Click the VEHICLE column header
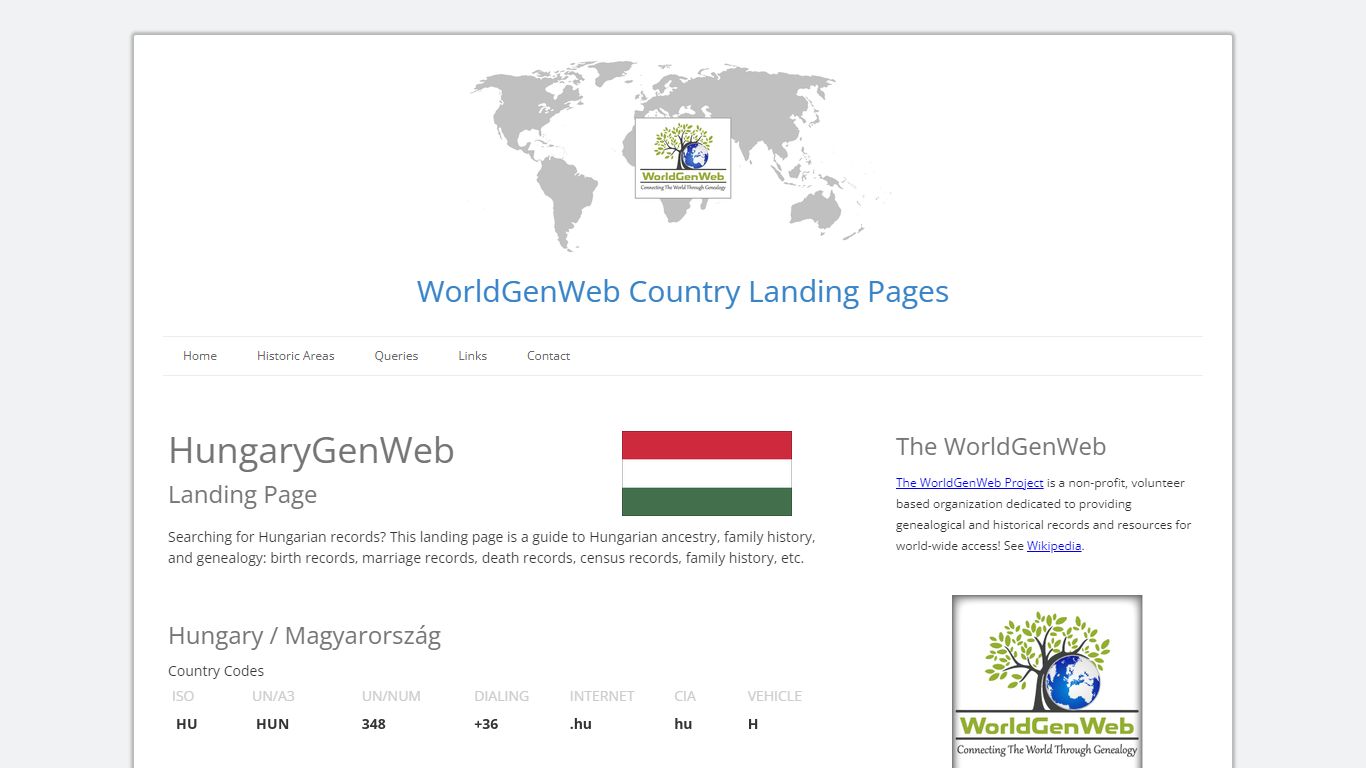1366x768 pixels. pos(774,696)
